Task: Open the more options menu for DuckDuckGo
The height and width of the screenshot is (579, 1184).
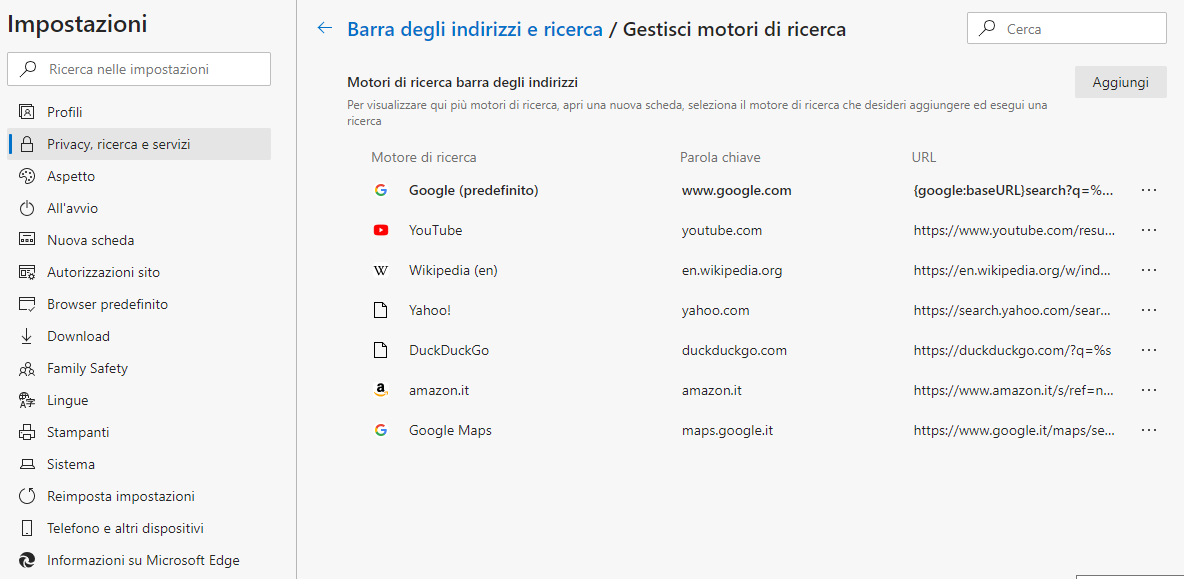Action: pyautogui.click(x=1149, y=350)
